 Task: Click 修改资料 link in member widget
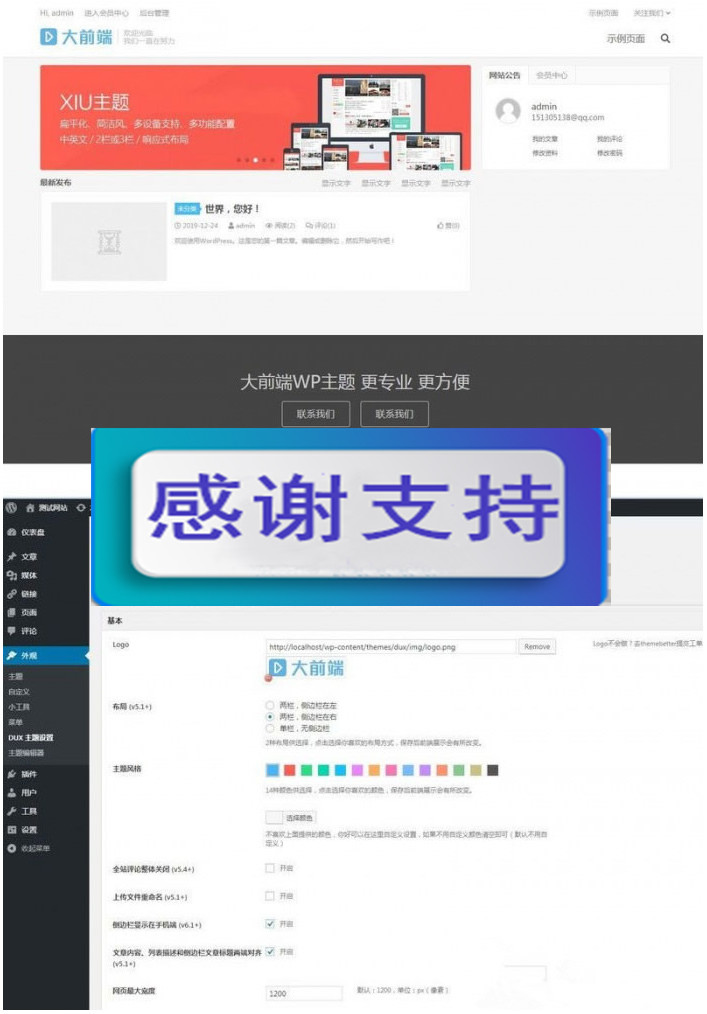545,153
